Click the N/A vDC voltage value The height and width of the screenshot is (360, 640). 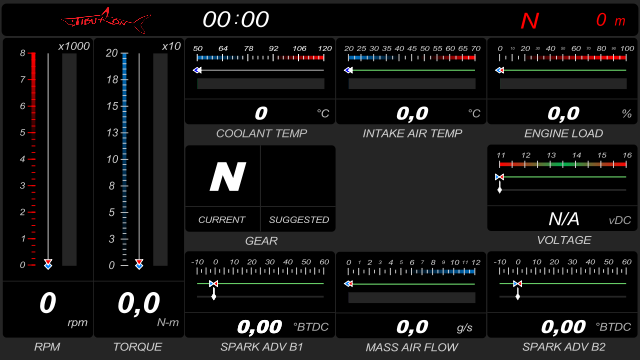tap(563, 220)
